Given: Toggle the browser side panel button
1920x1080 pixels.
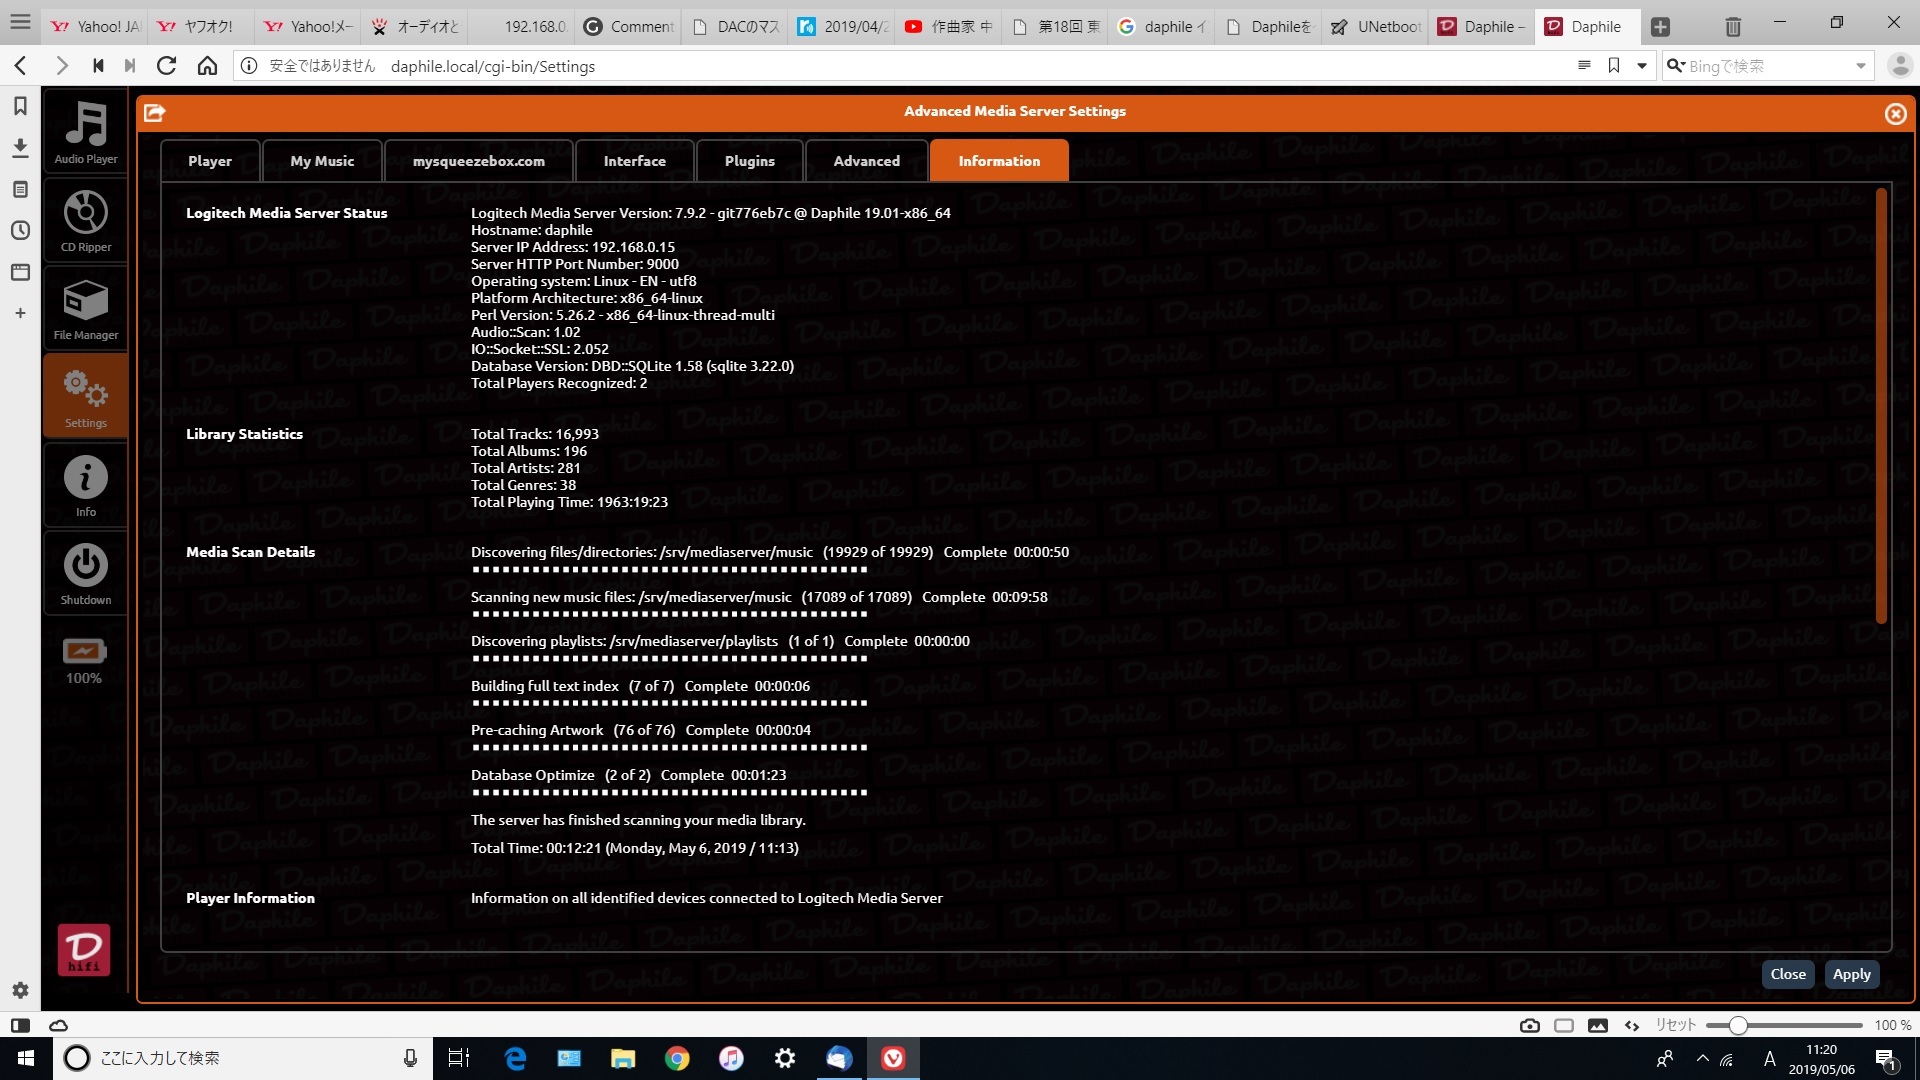Looking at the screenshot, I should point(20,1025).
